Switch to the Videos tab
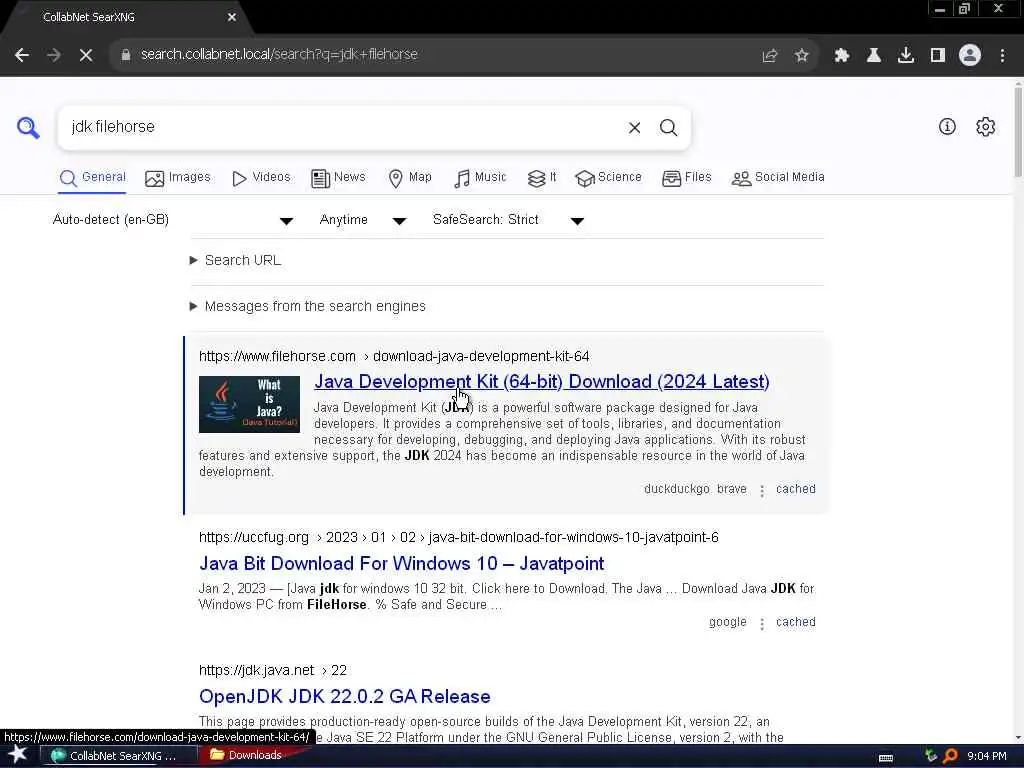 [261, 178]
